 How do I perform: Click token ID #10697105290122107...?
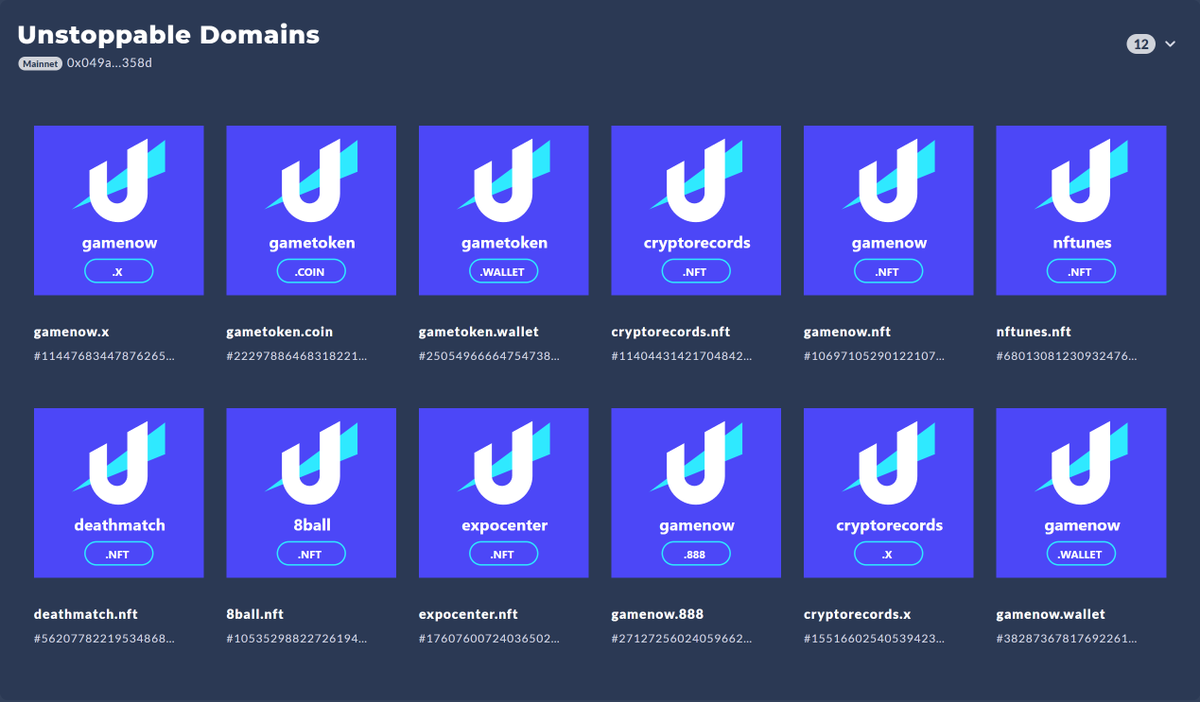click(874, 355)
